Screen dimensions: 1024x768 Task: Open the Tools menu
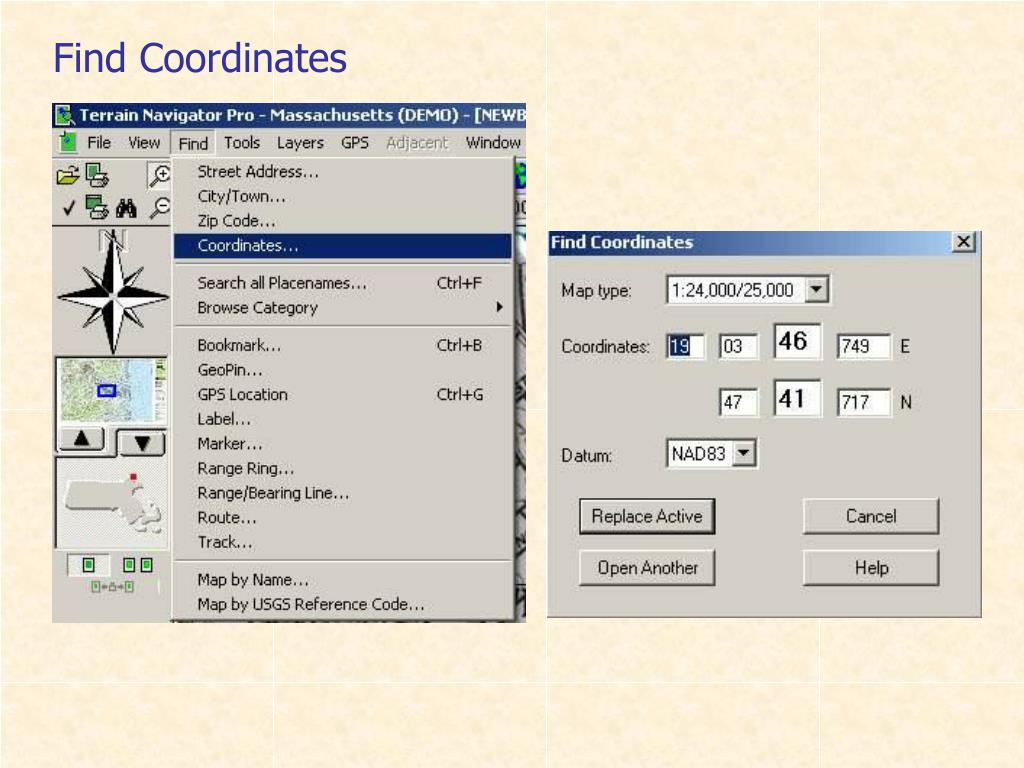[x=242, y=142]
